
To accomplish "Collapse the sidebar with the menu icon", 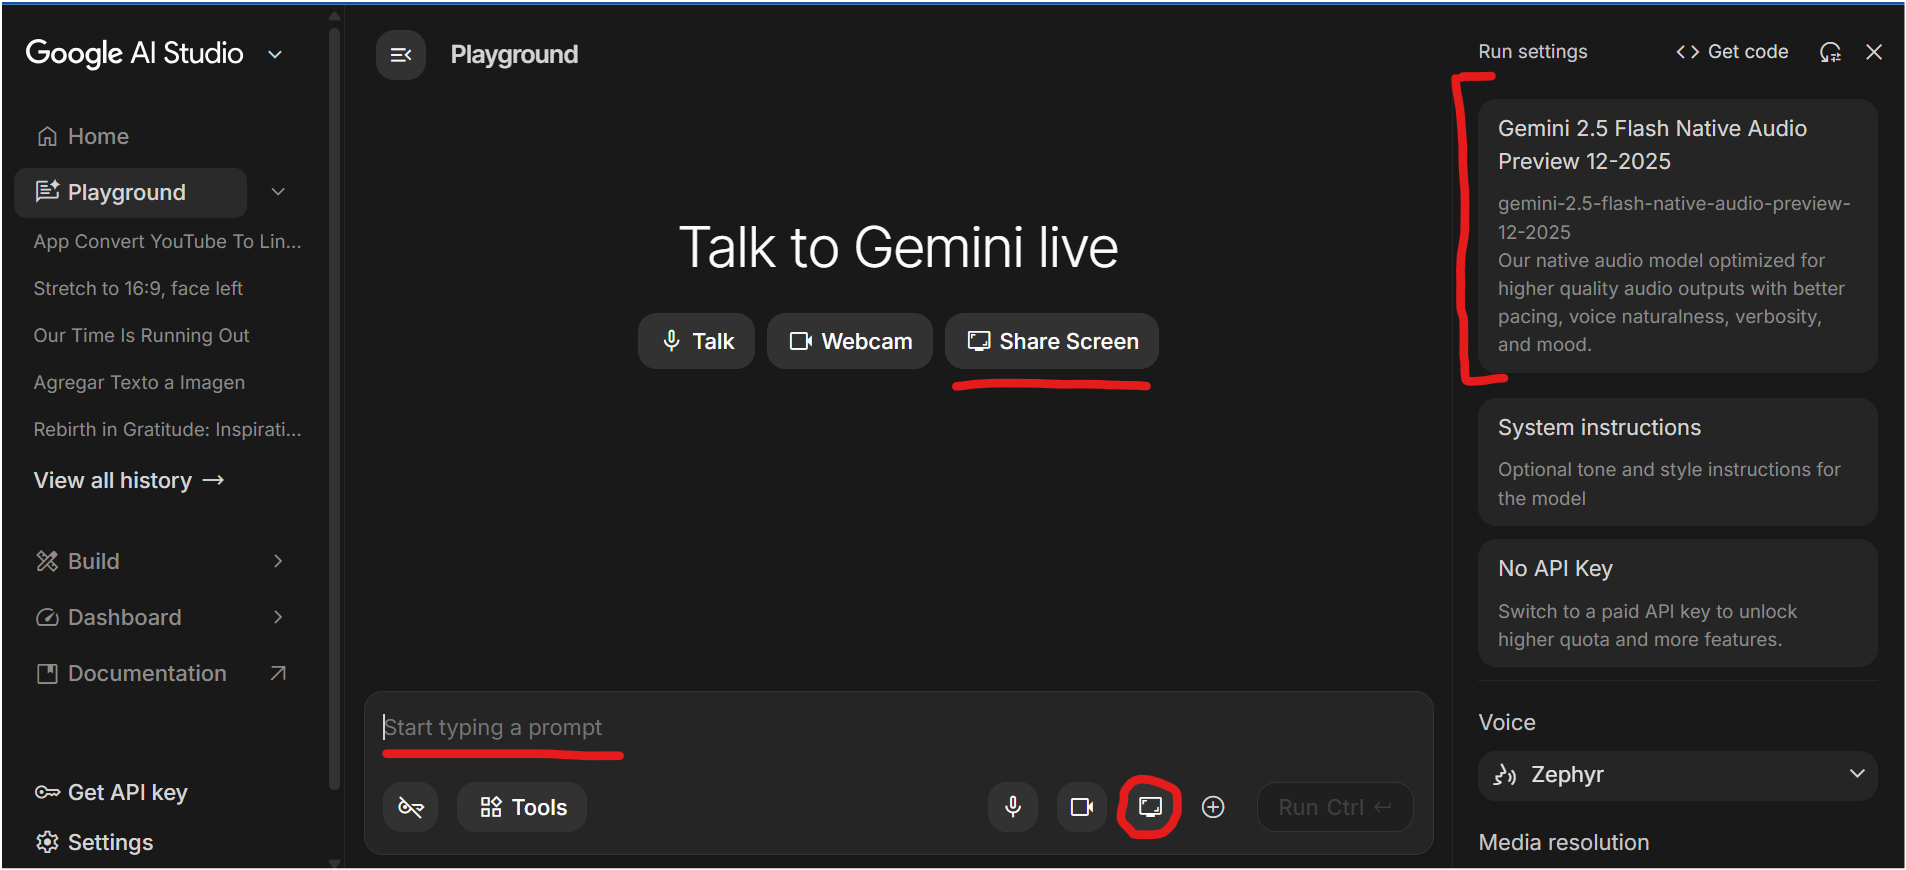I will tap(400, 55).
